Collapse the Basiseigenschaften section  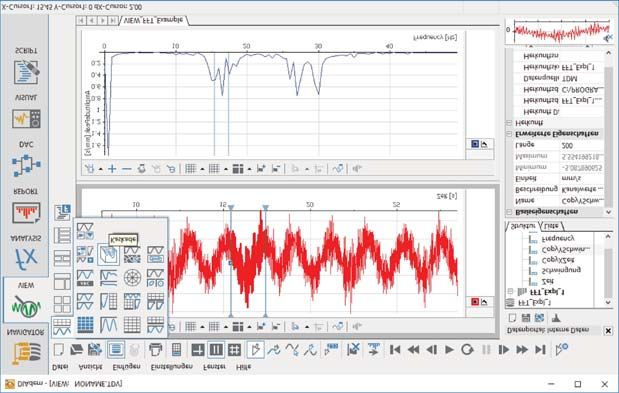[509, 212]
